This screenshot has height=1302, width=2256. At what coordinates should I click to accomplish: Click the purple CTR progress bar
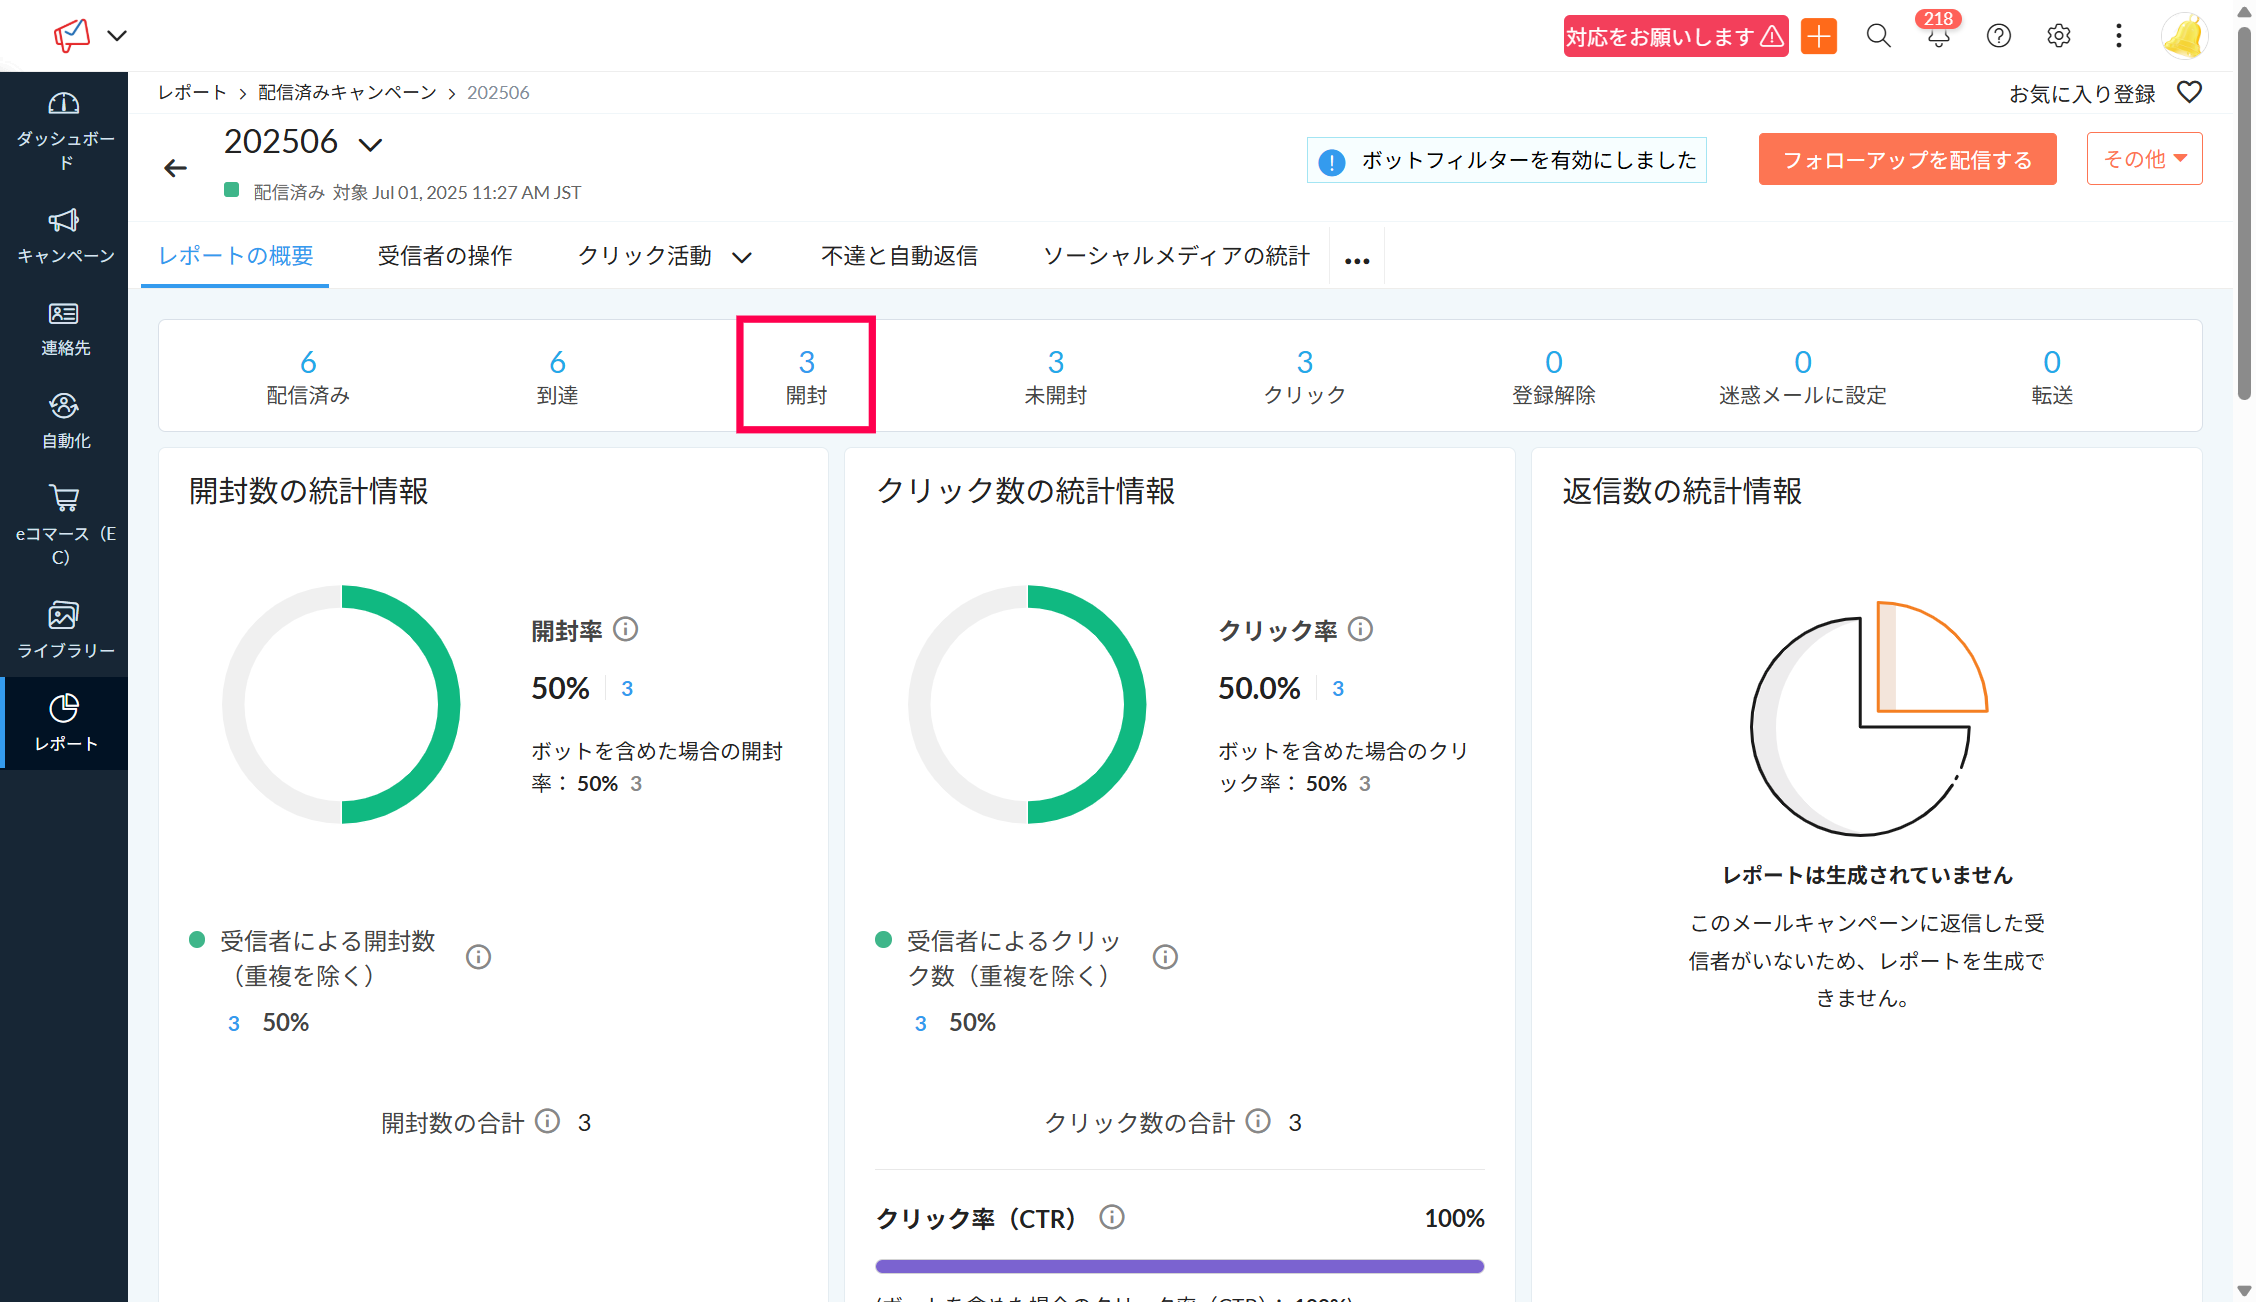(1179, 1266)
